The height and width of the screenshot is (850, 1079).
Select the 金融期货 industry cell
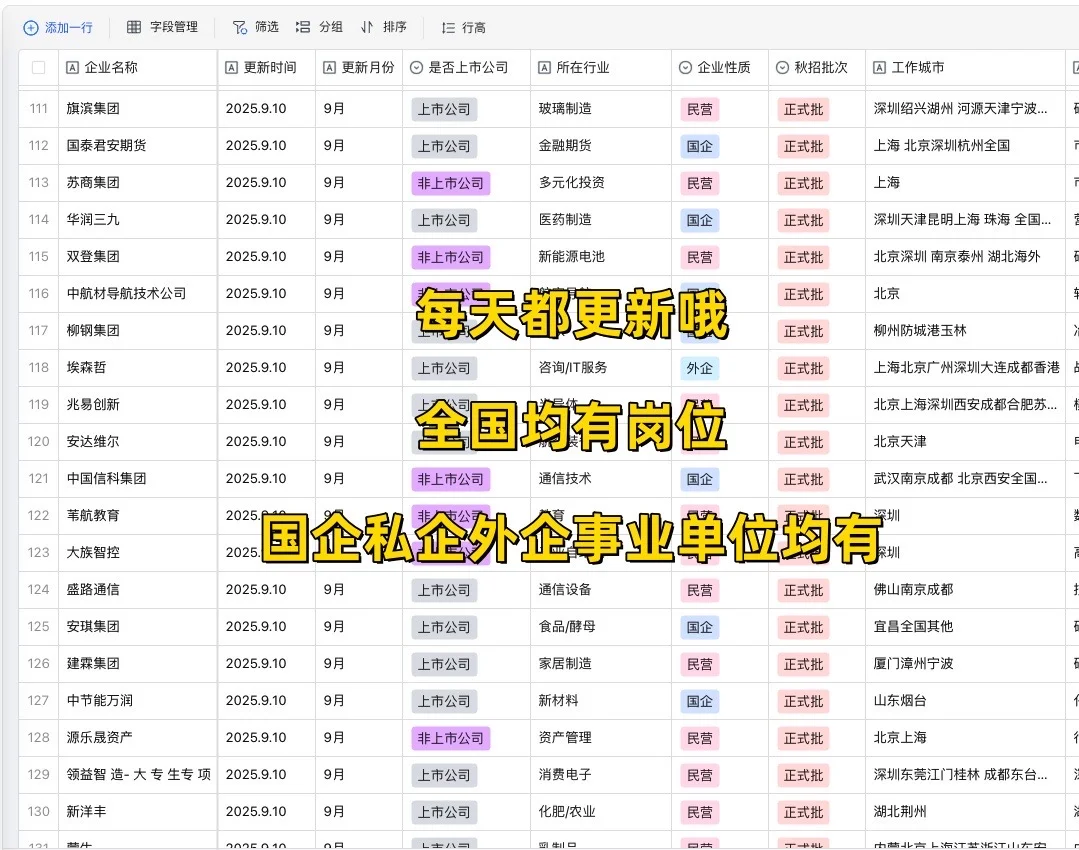601,146
